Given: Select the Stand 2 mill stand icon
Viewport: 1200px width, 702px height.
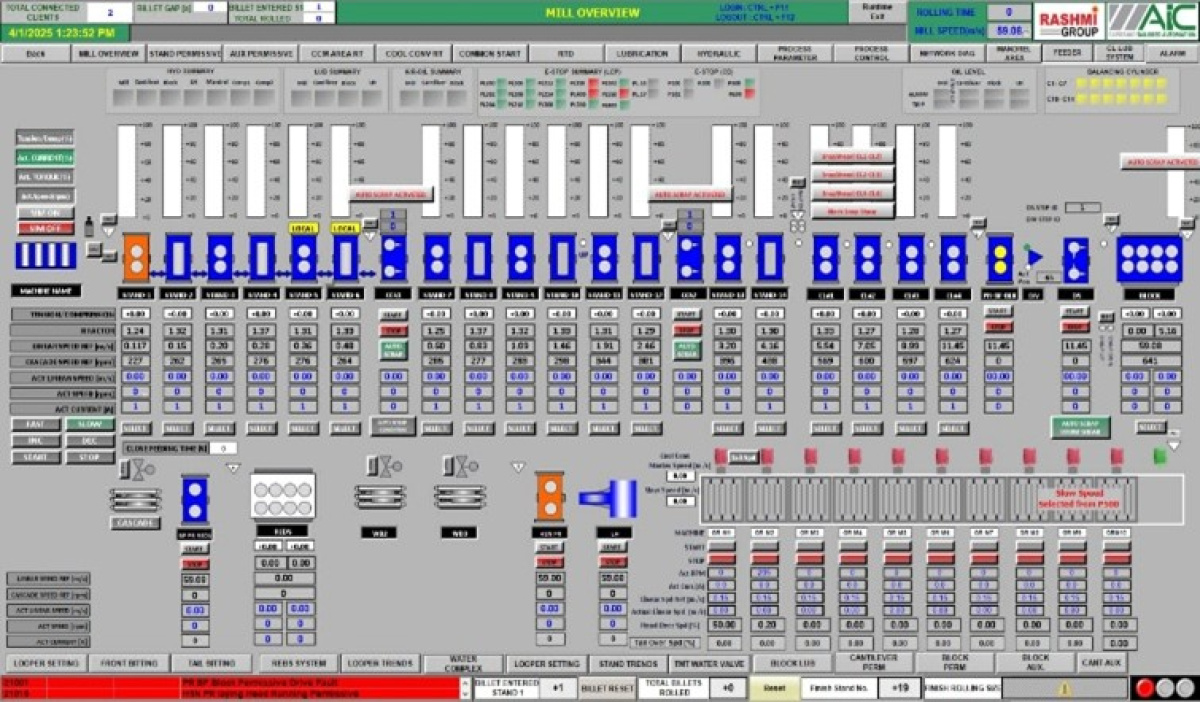Looking at the screenshot, I should [178, 258].
